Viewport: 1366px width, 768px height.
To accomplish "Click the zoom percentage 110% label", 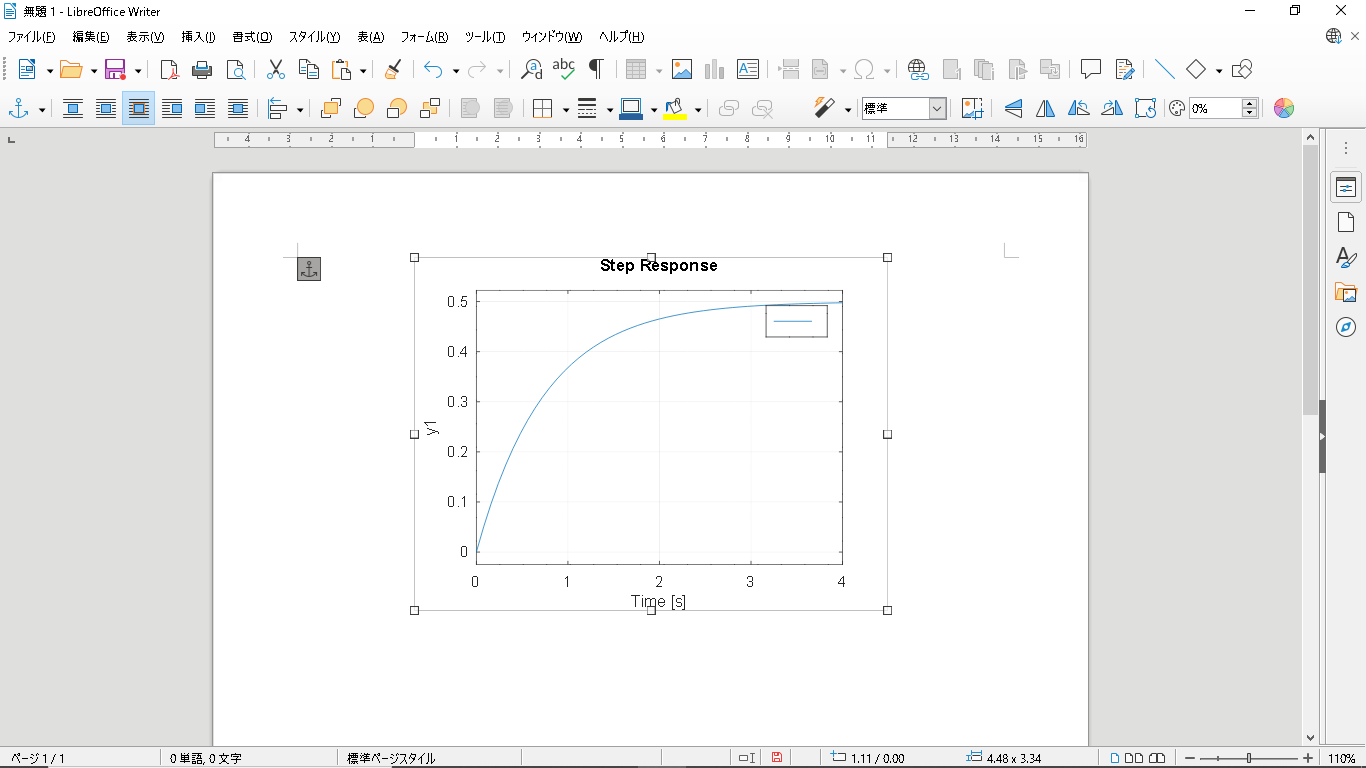I will pyautogui.click(x=1342, y=758).
